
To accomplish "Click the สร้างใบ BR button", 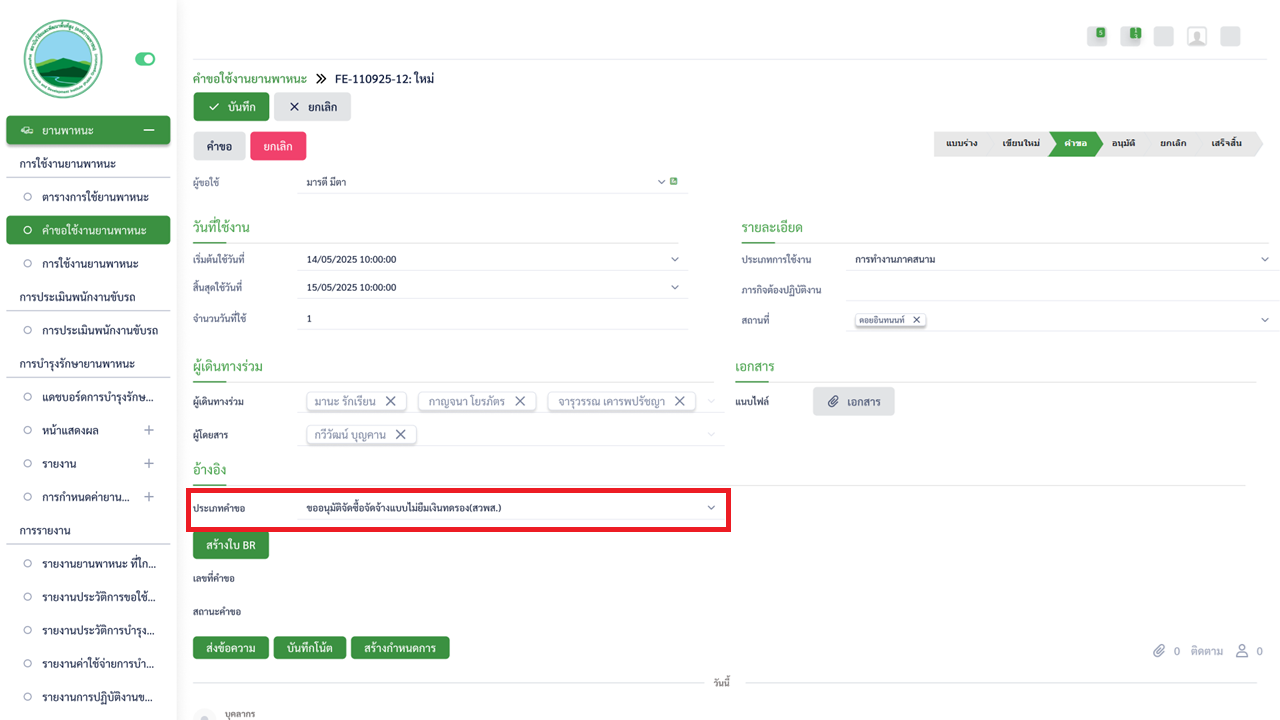I will [231, 545].
